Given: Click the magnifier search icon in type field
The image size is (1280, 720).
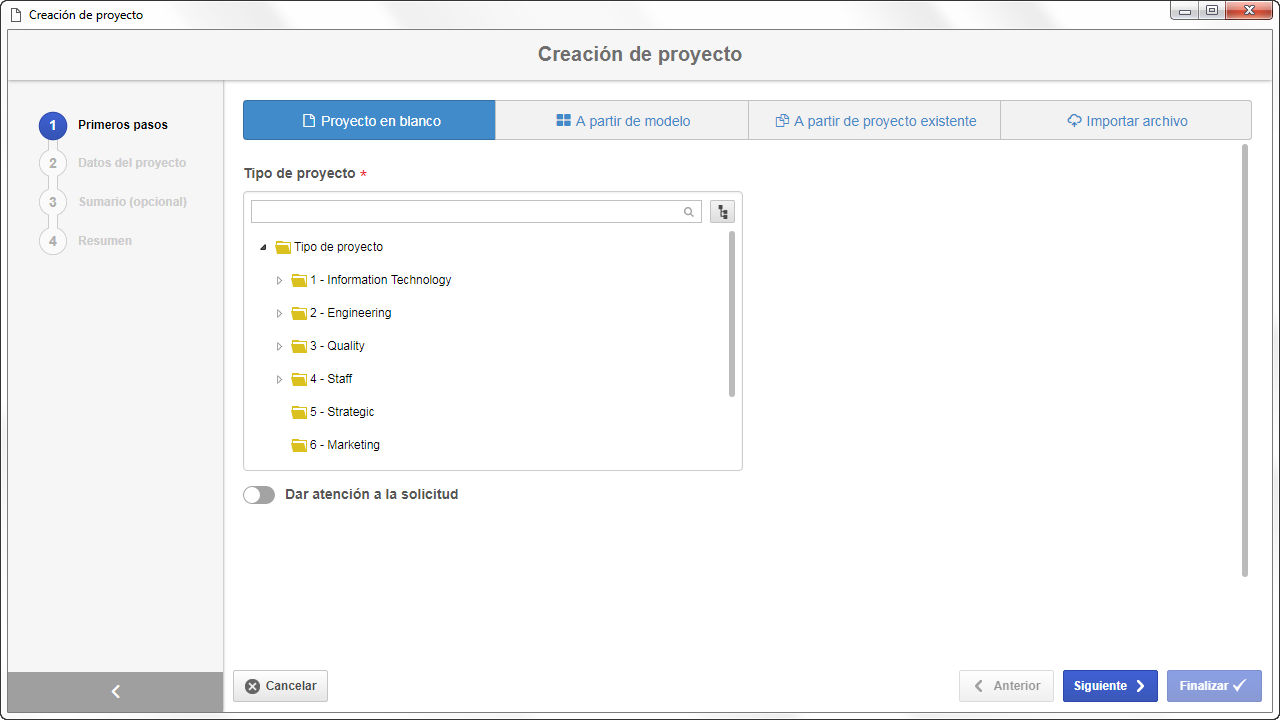Looking at the screenshot, I should [x=689, y=212].
